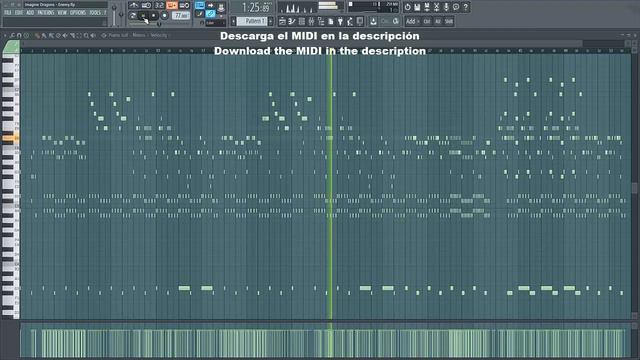Image resolution: width=640 pixels, height=360 pixels.
Task: Toggle the blue link grouping button
Action: pyautogui.click(x=211, y=15)
